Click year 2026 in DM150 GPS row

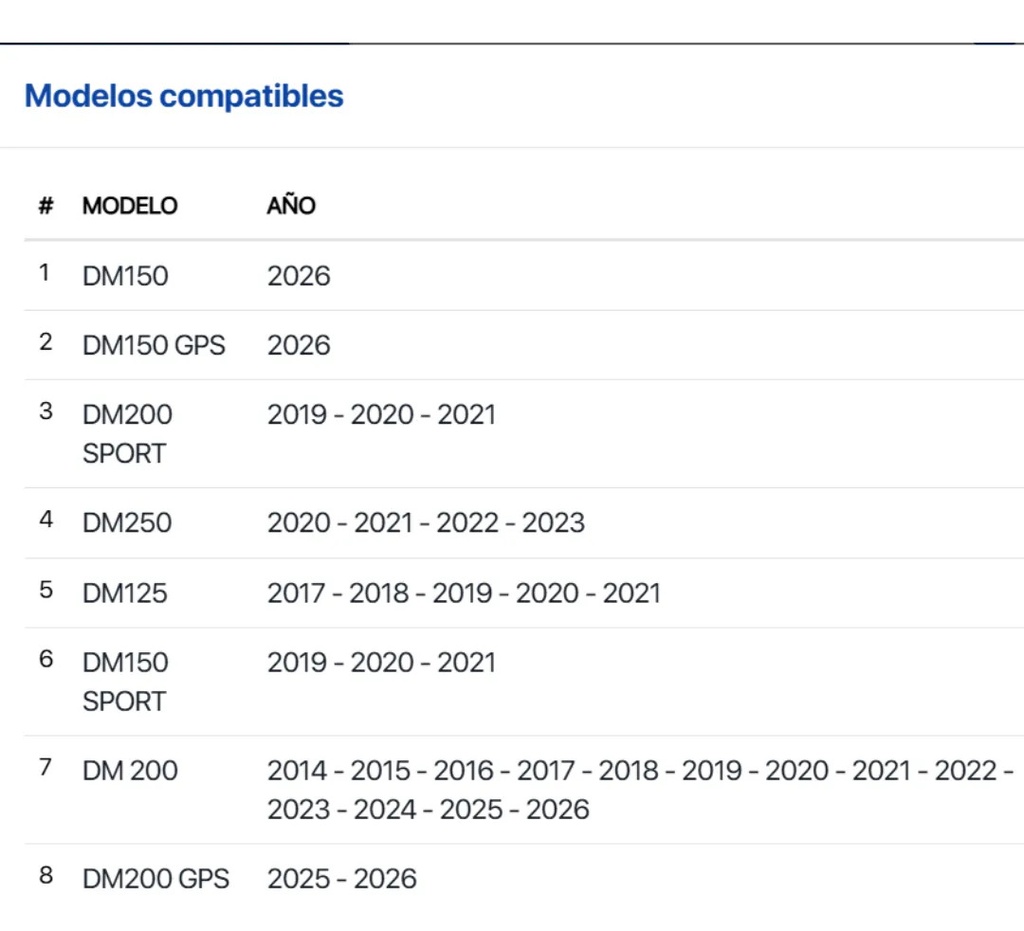tap(299, 345)
